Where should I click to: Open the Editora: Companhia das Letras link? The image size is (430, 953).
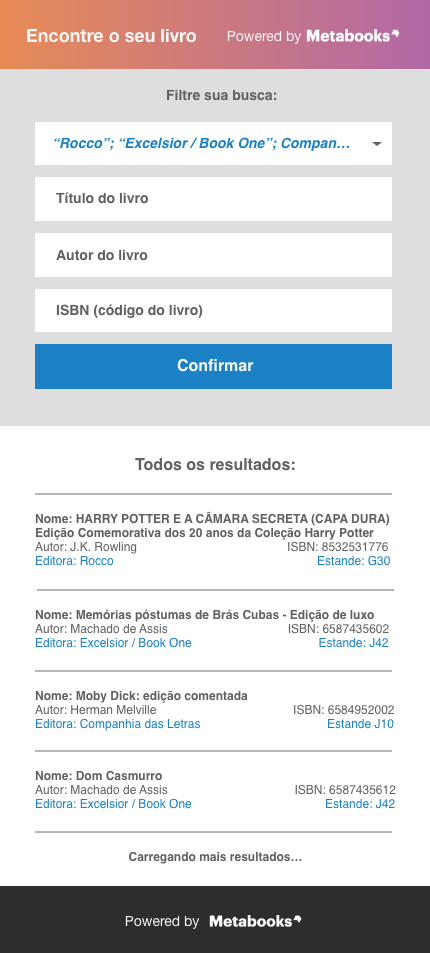click(x=117, y=724)
